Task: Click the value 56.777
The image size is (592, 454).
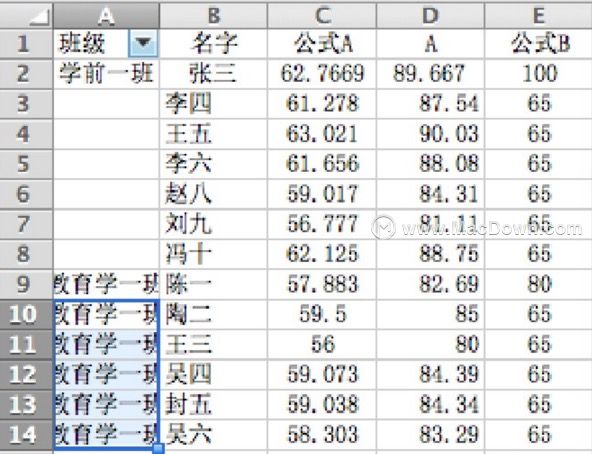Action: 322,224
